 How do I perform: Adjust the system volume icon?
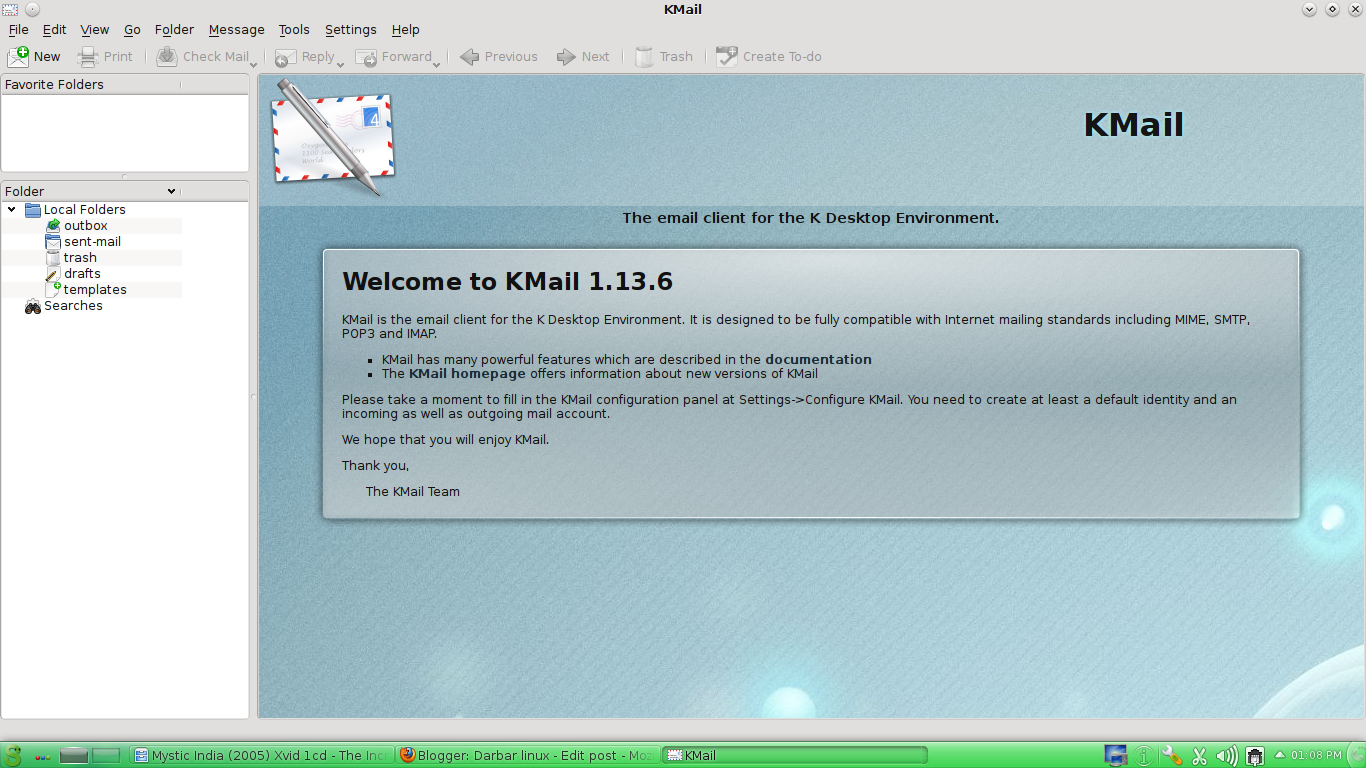point(1226,755)
